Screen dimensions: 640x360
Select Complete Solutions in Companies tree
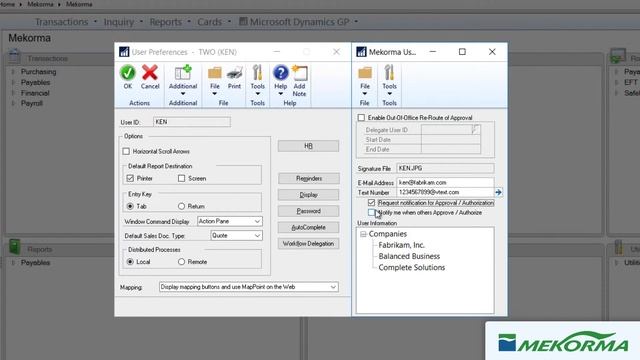pos(412,267)
